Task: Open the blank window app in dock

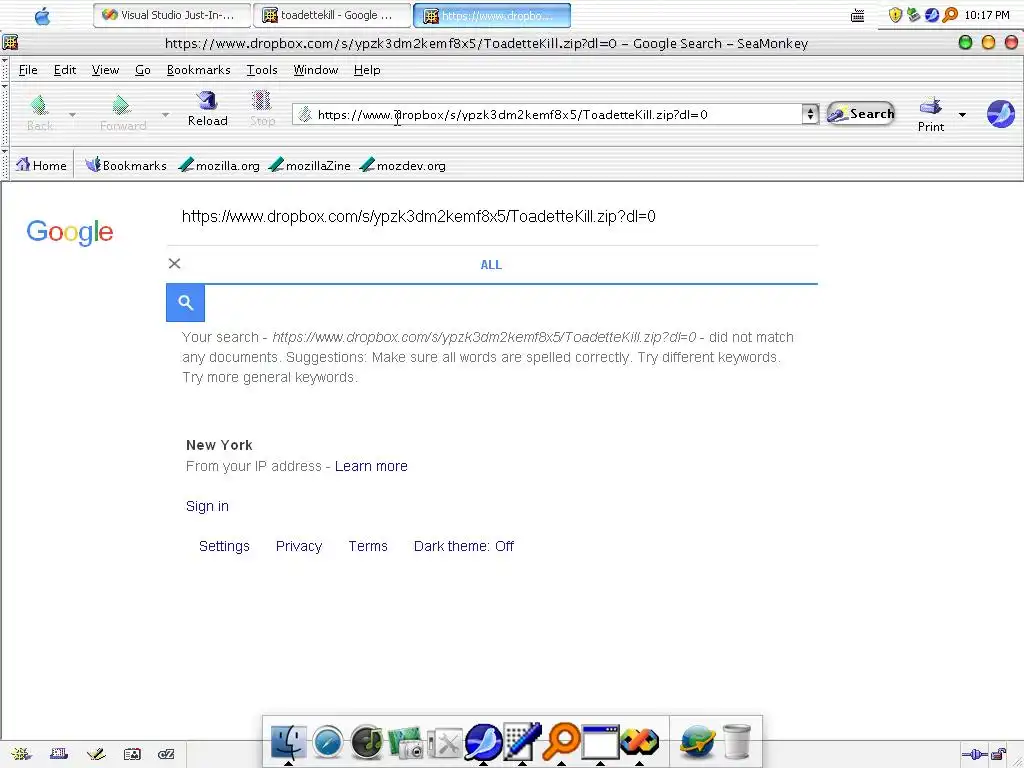Action: point(600,742)
